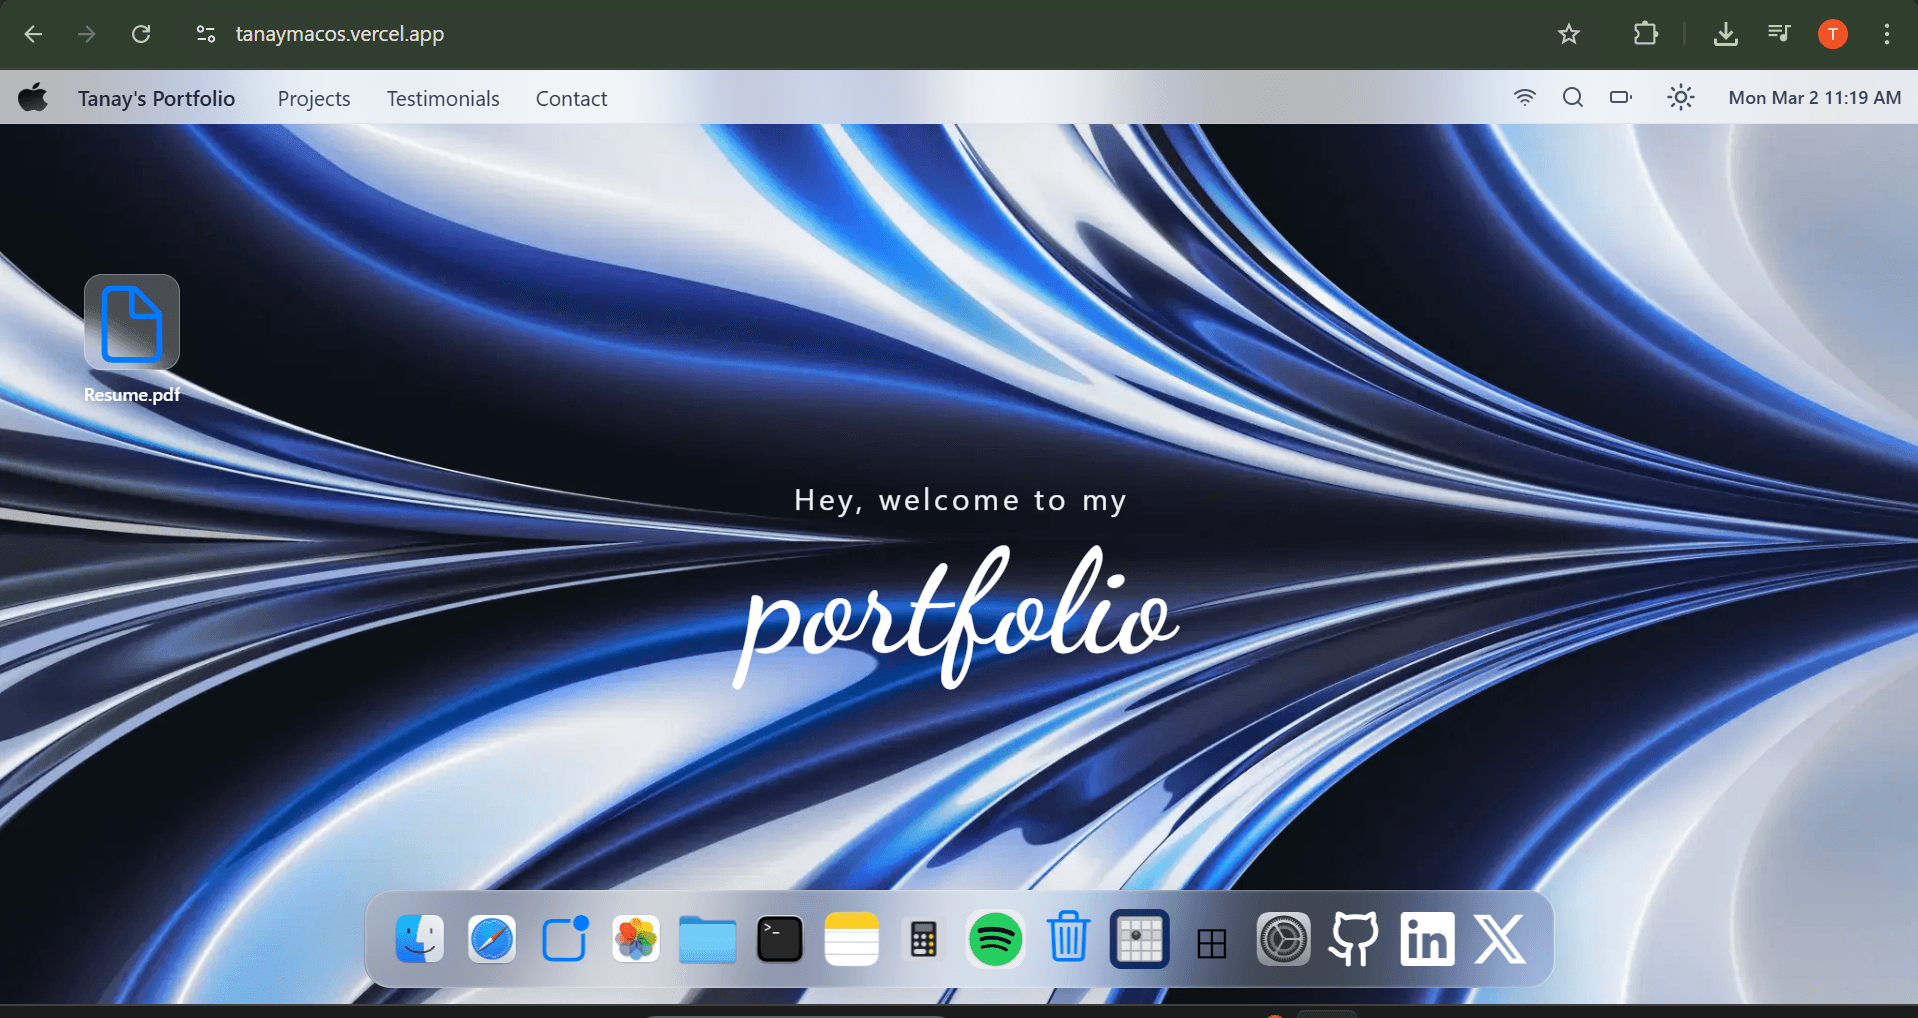The image size is (1918, 1018).
Task: Toggle the battery indicator in the menu bar
Action: pos(1620,97)
